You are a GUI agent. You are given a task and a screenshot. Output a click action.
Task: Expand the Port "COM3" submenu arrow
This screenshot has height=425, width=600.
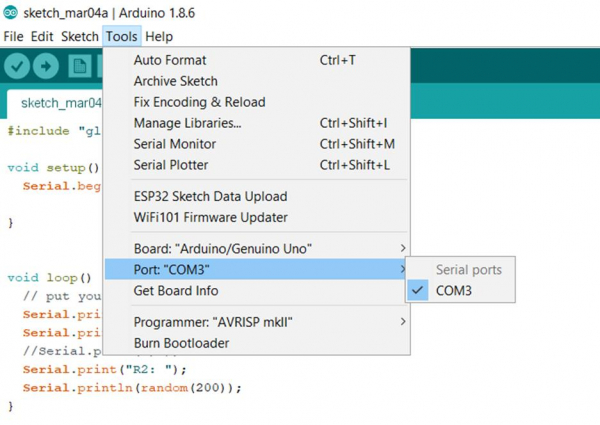pyautogui.click(x=403, y=270)
